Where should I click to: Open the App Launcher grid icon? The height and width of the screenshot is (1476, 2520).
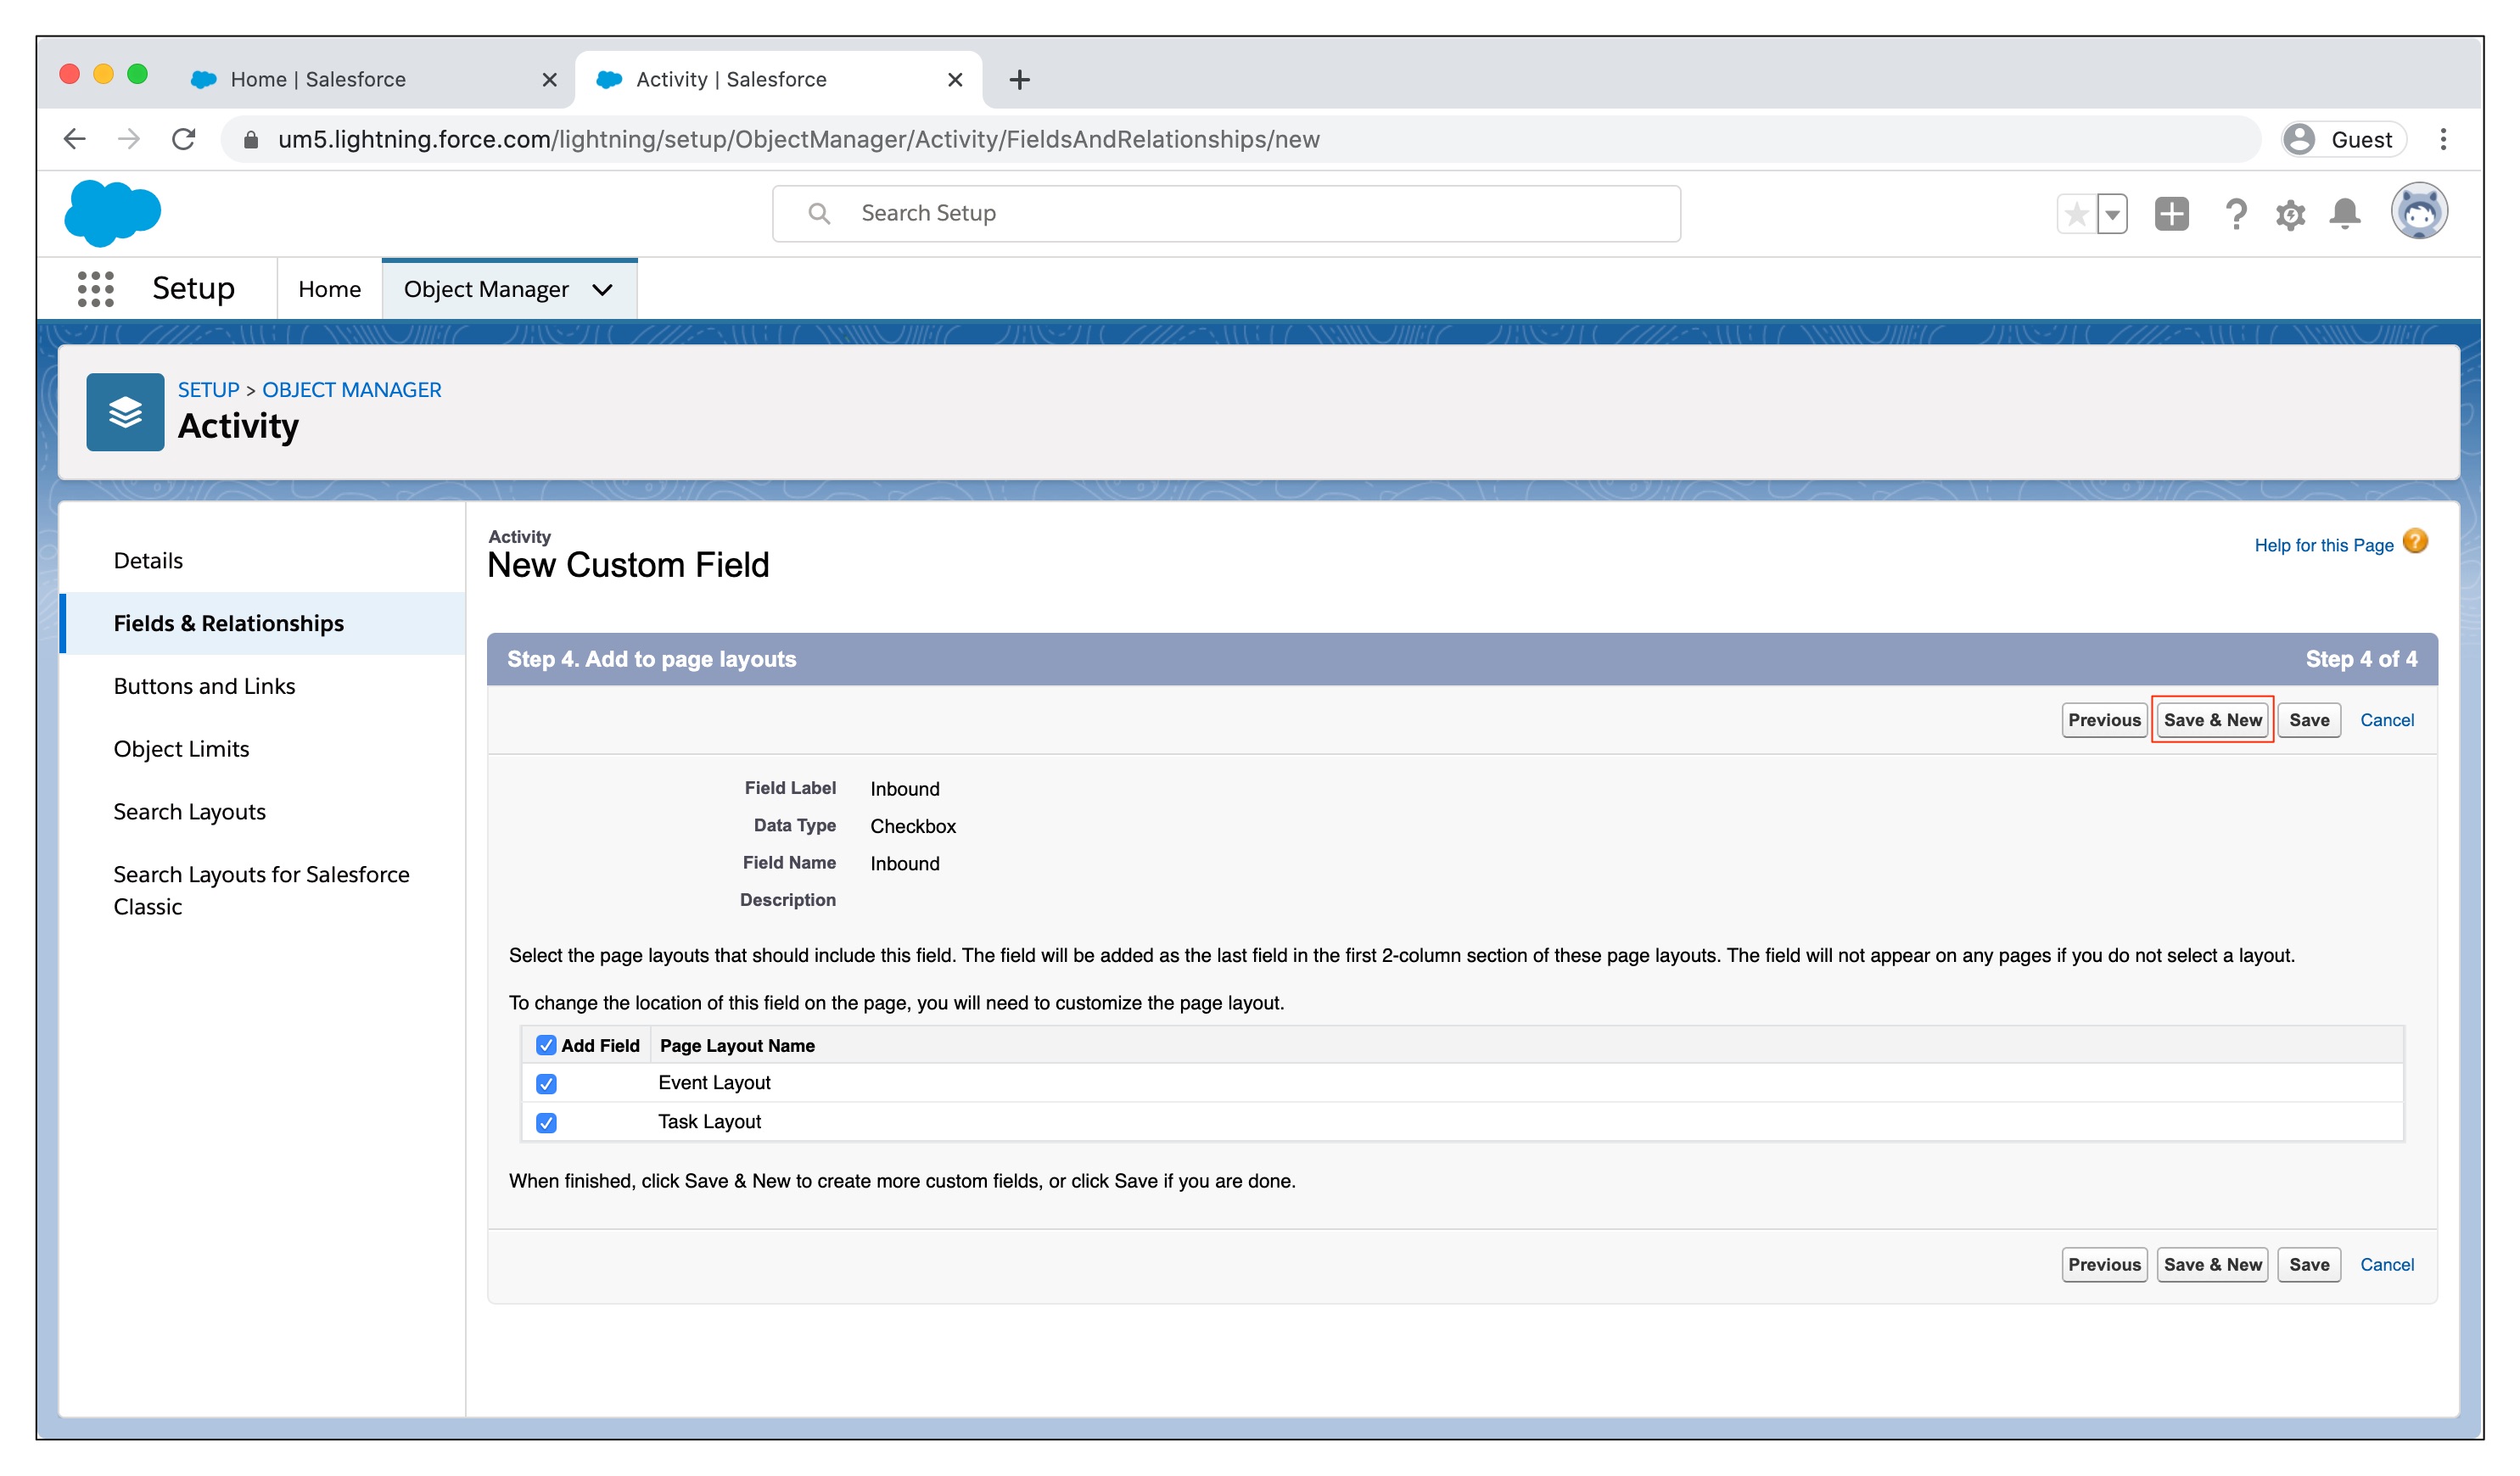(x=96, y=289)
